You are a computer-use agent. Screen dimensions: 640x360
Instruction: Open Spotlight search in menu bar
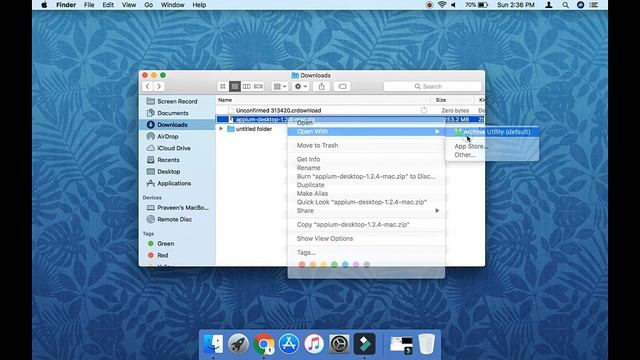click(565, 5)
